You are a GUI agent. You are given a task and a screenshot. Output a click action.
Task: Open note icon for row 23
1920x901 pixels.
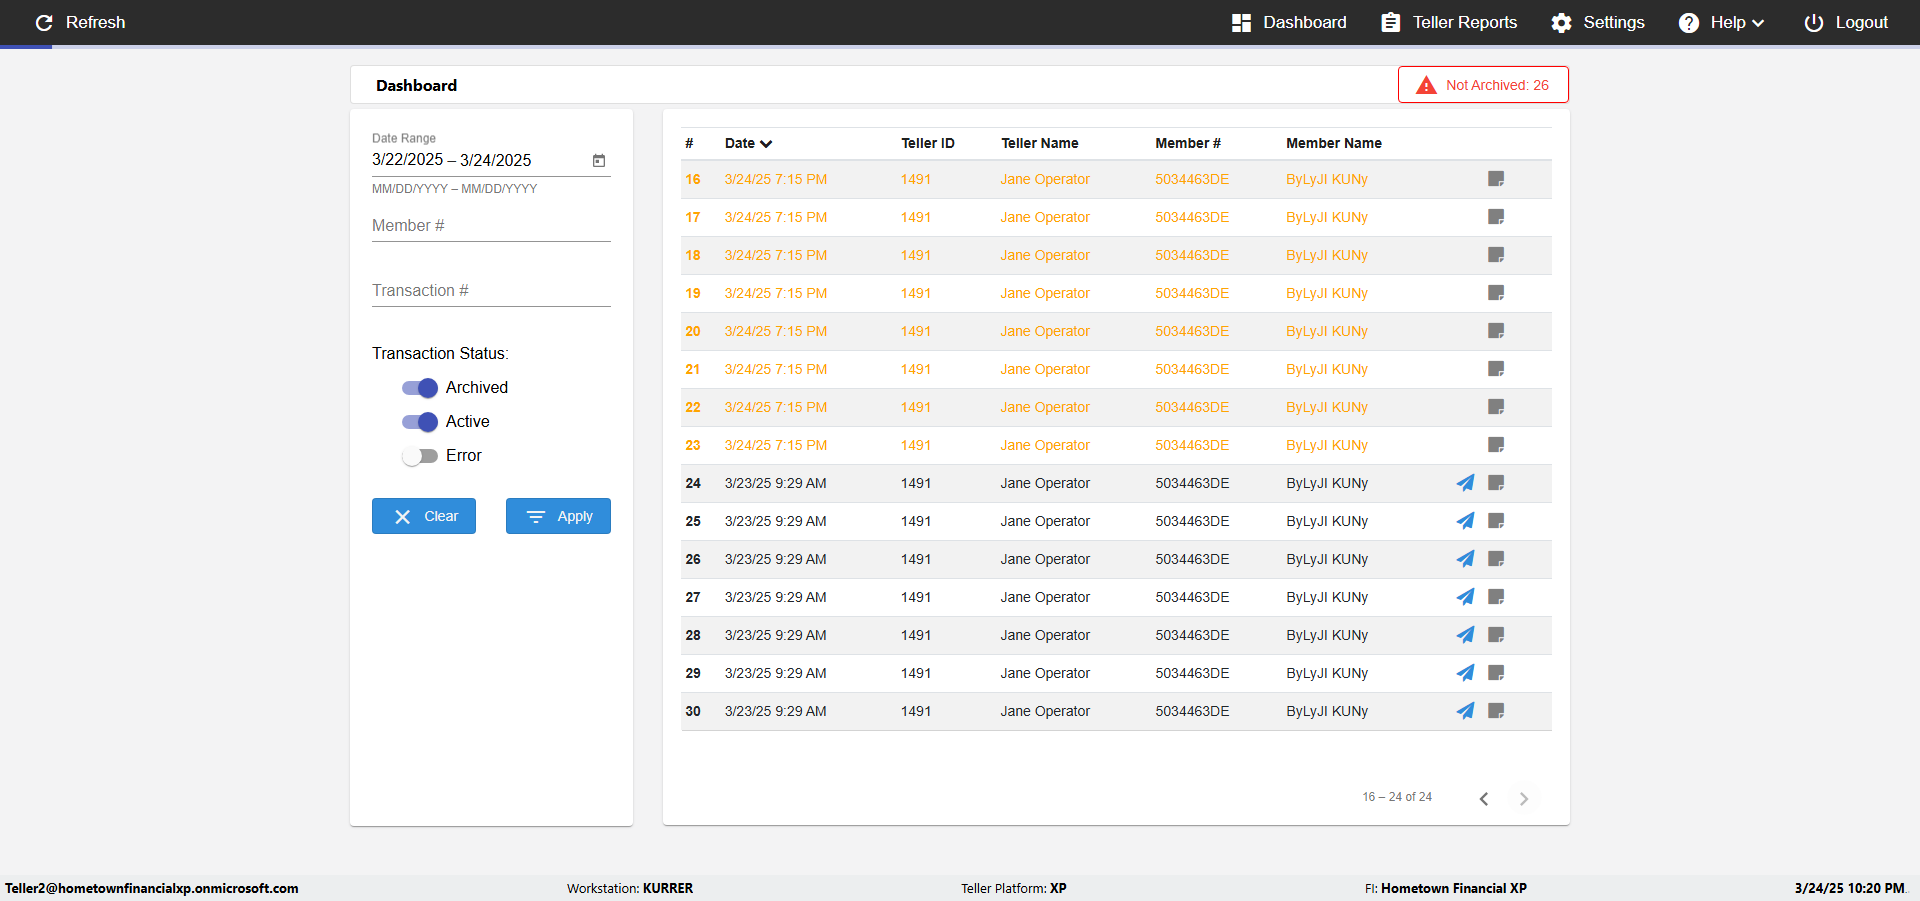[x=1496, y=445]
